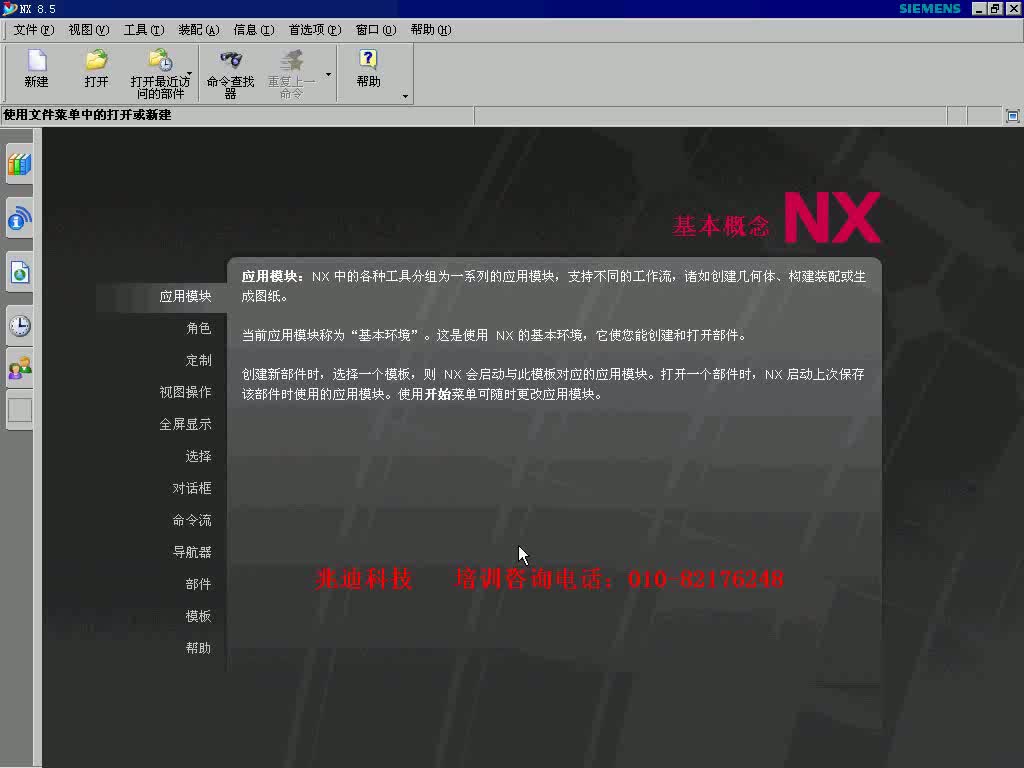Click the blank square sidebar tab
The height and width of the screenshot is (768, 1024).
tap(20, 410)
